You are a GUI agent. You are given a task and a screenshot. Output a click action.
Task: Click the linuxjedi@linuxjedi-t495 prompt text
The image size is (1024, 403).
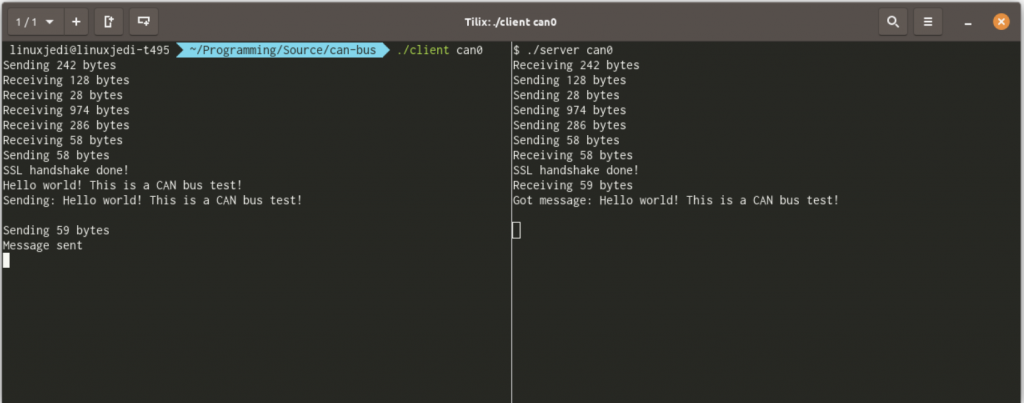(x=89, y=50)
